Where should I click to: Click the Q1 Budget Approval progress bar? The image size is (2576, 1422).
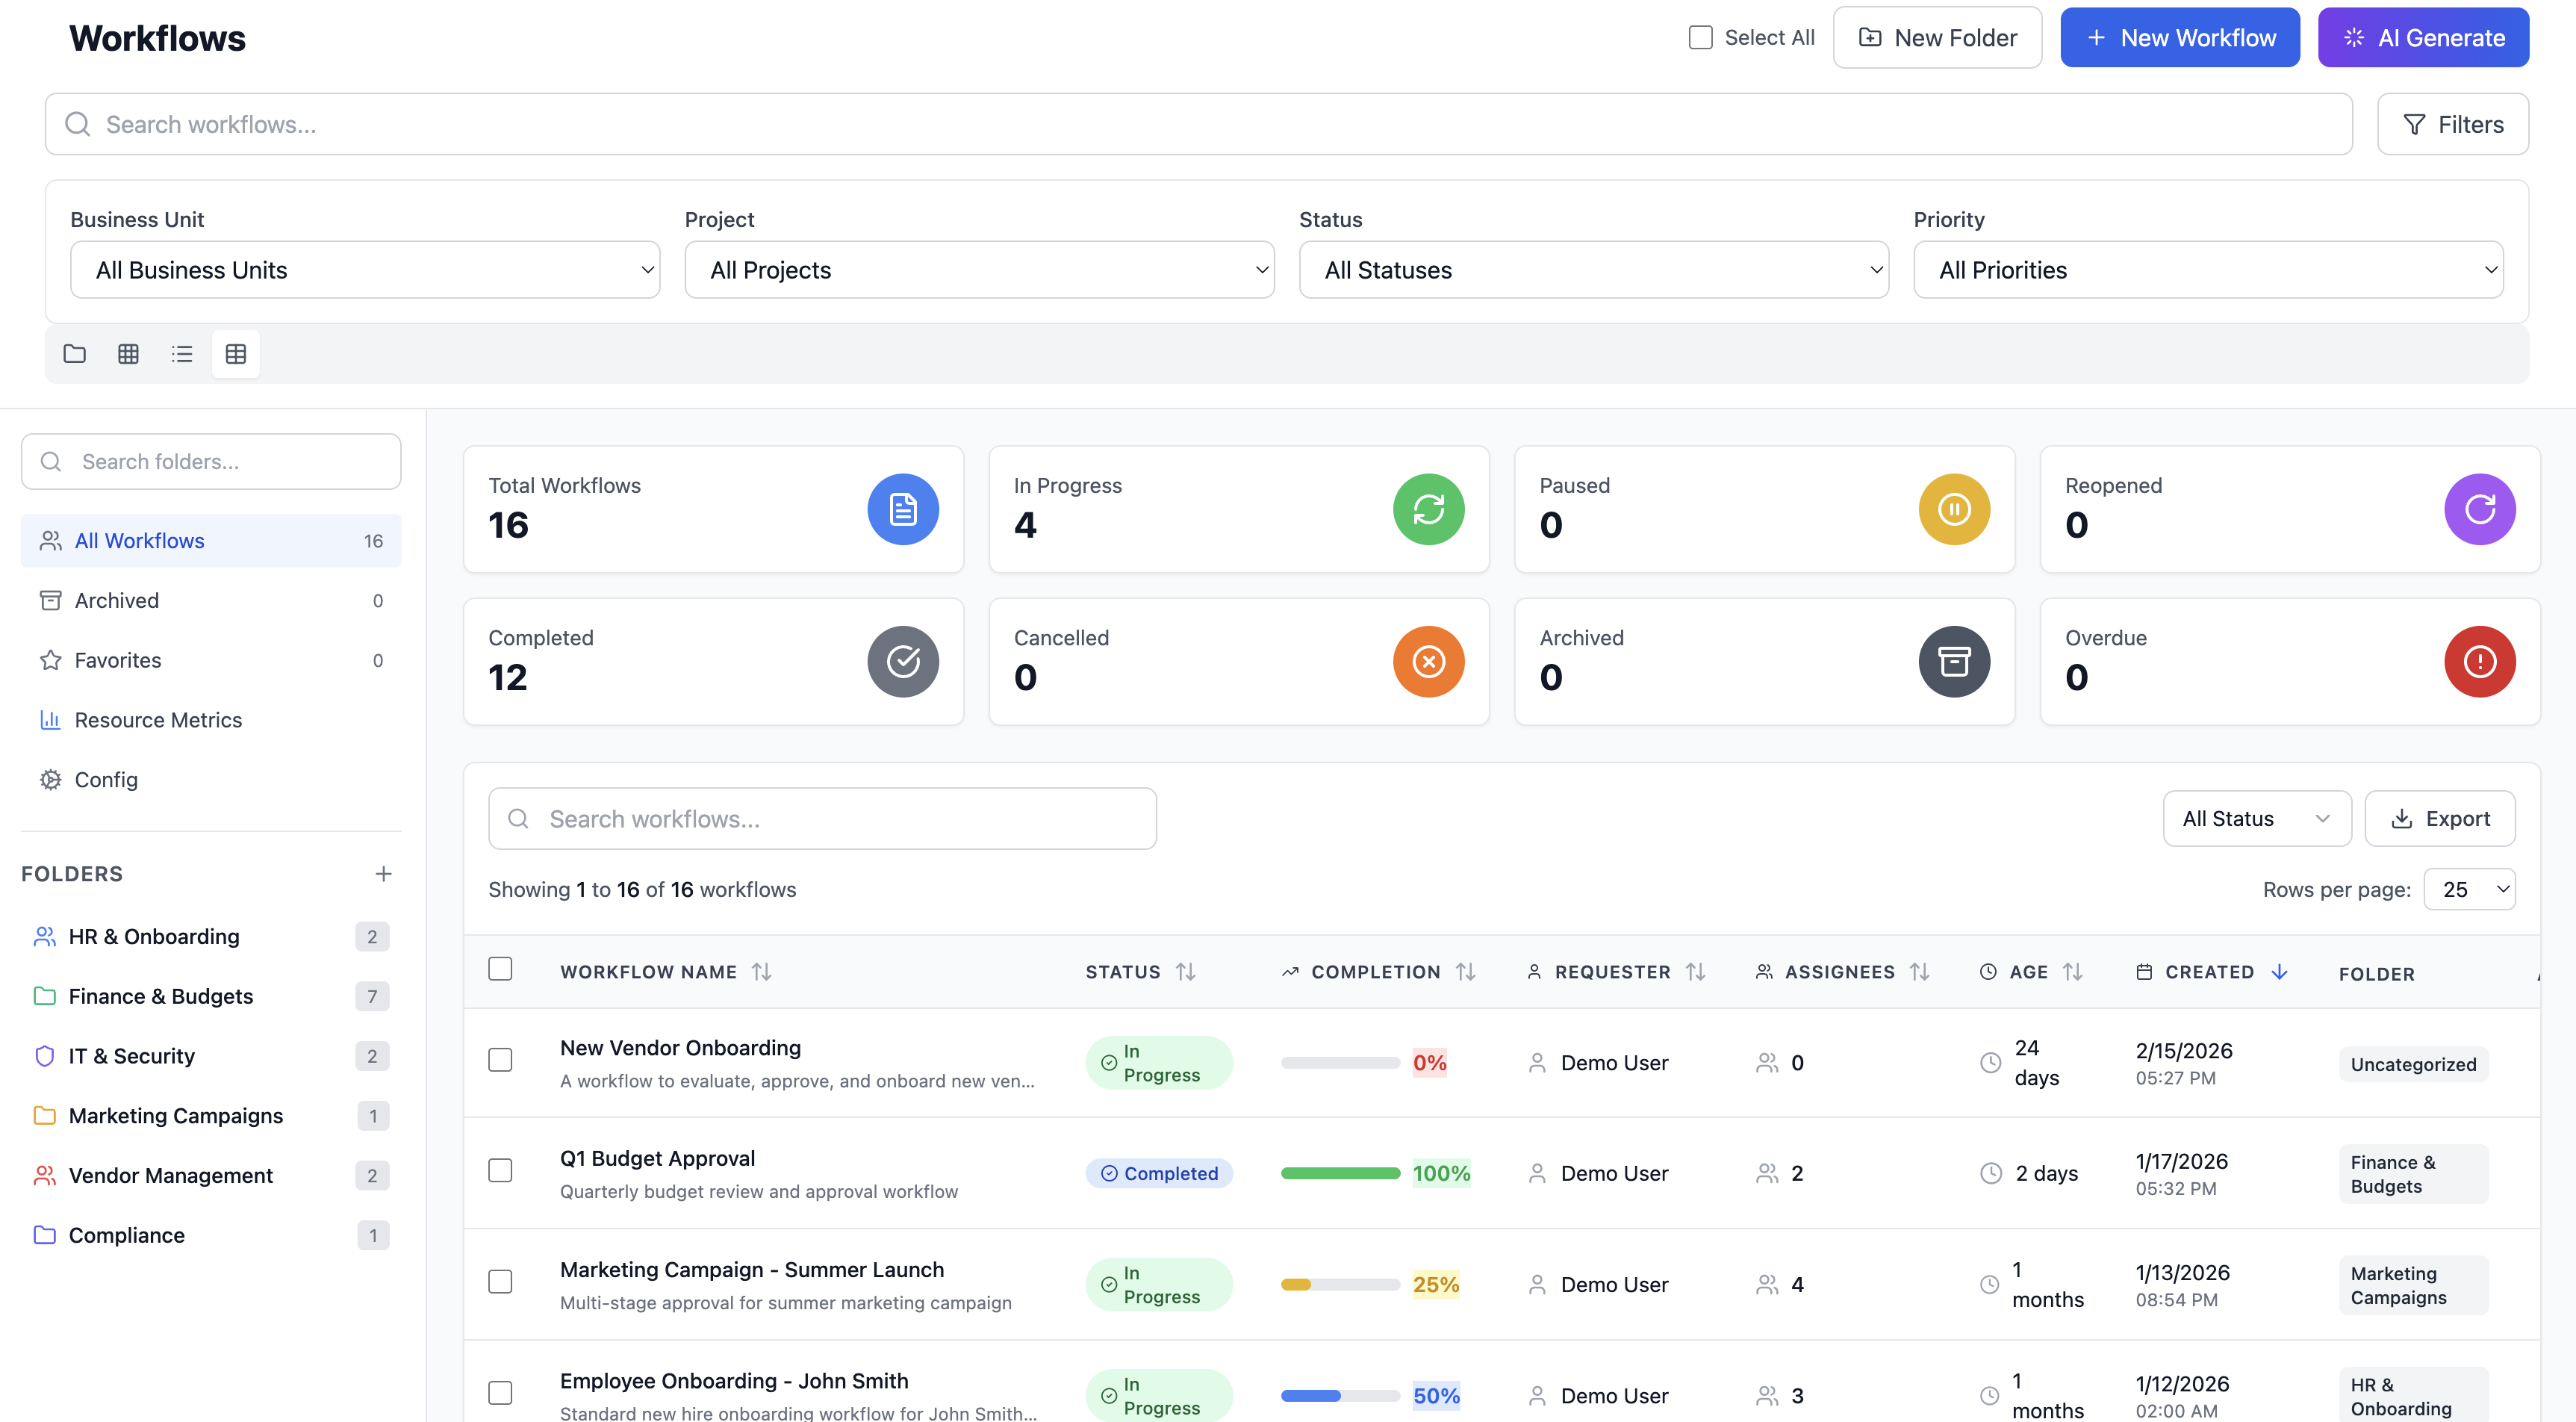(1340, 1173)
